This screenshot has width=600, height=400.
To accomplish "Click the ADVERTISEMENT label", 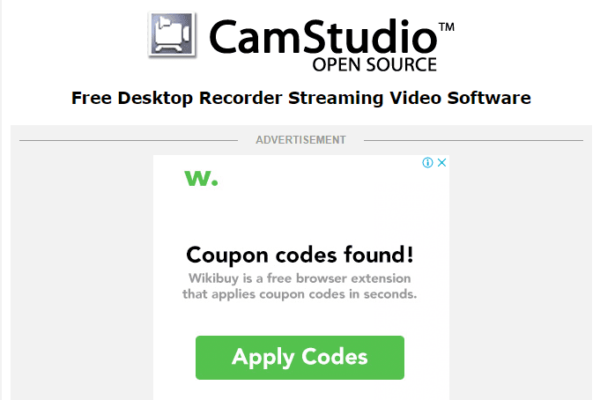I will [301, 140].
